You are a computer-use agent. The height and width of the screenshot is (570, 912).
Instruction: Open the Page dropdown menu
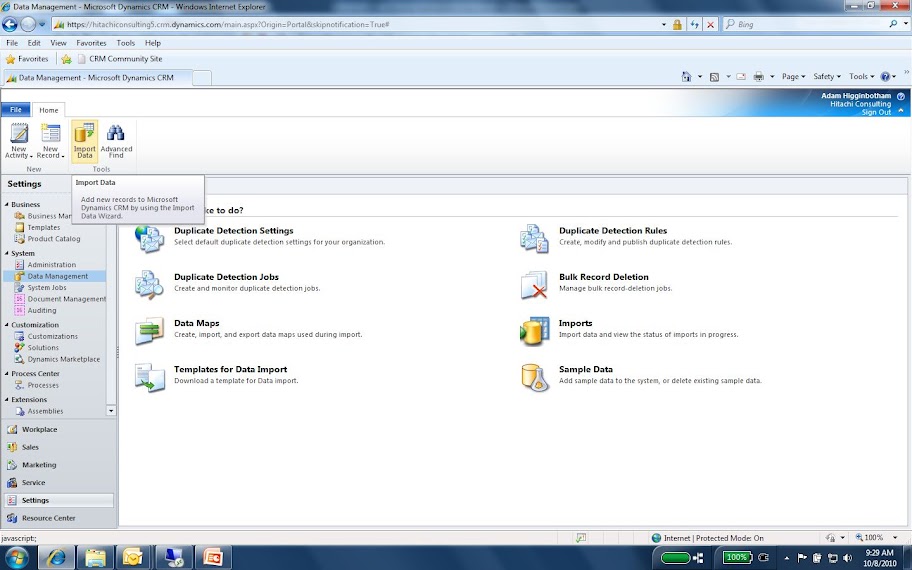793,77
